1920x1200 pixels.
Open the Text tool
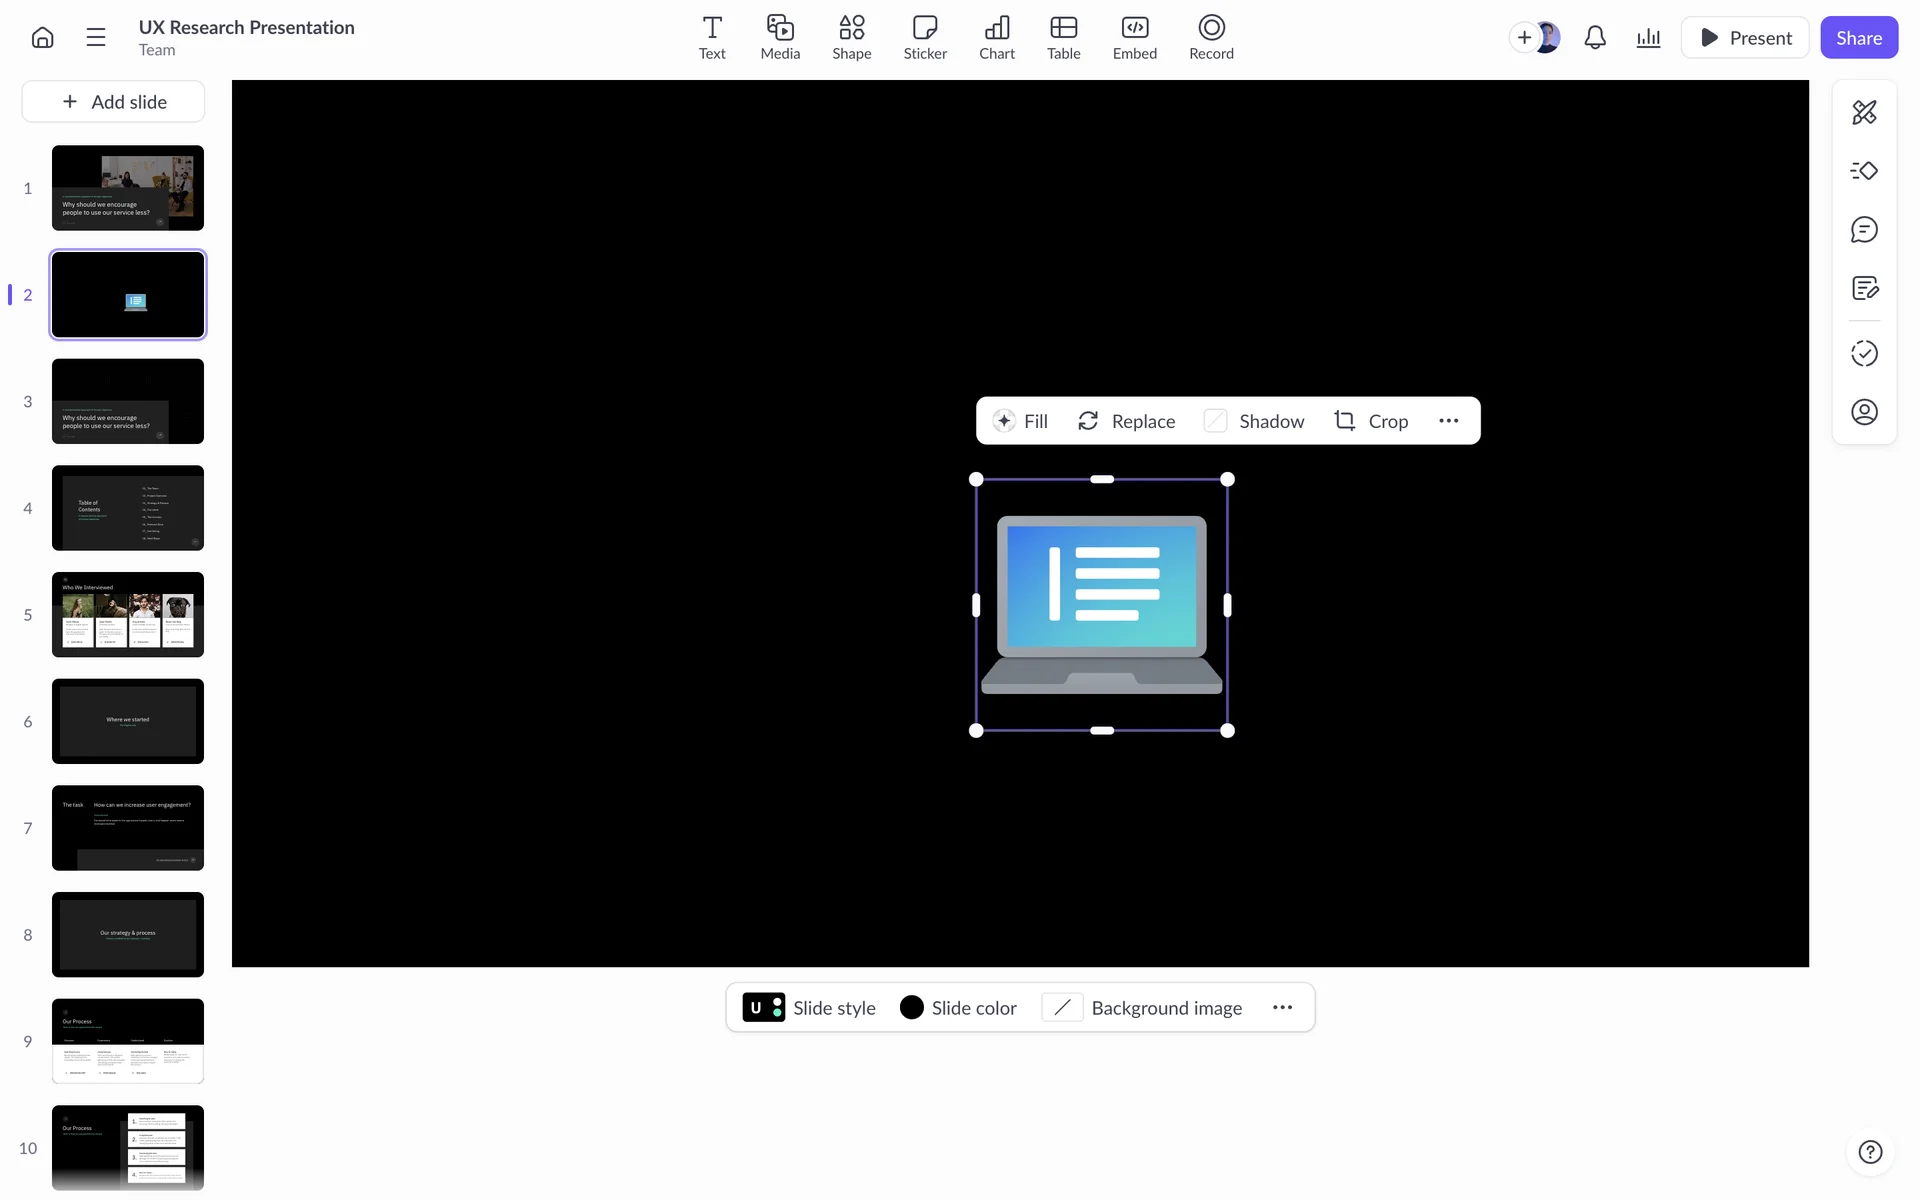coord(712,38)
